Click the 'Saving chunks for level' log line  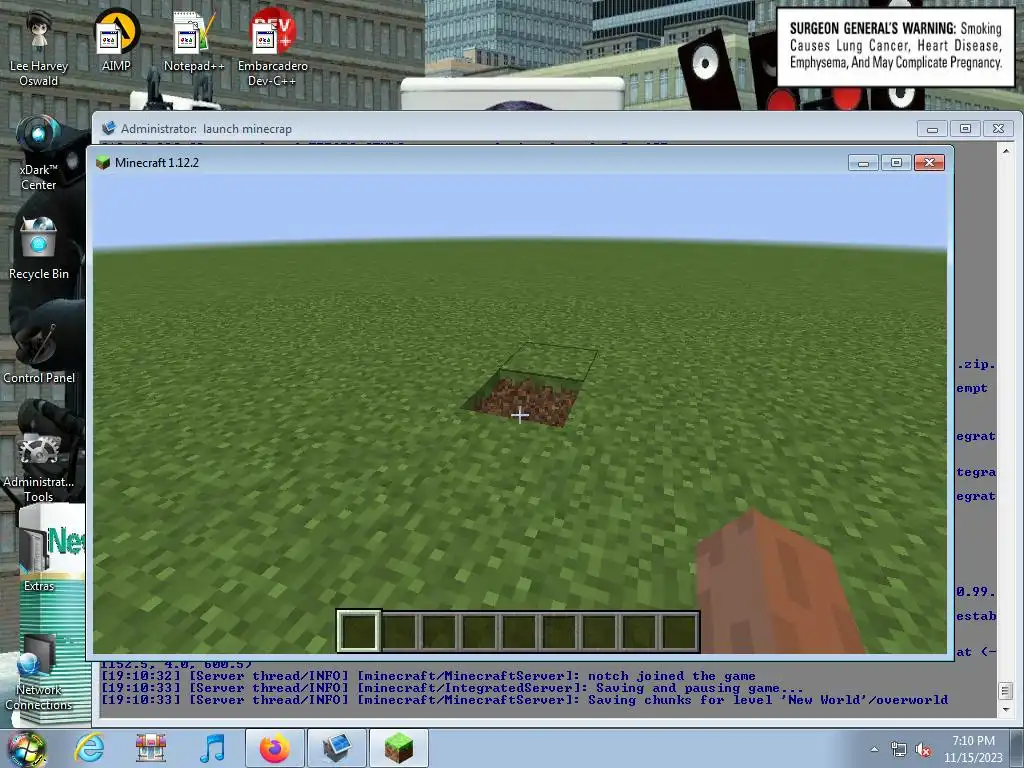tap(524, 699)
